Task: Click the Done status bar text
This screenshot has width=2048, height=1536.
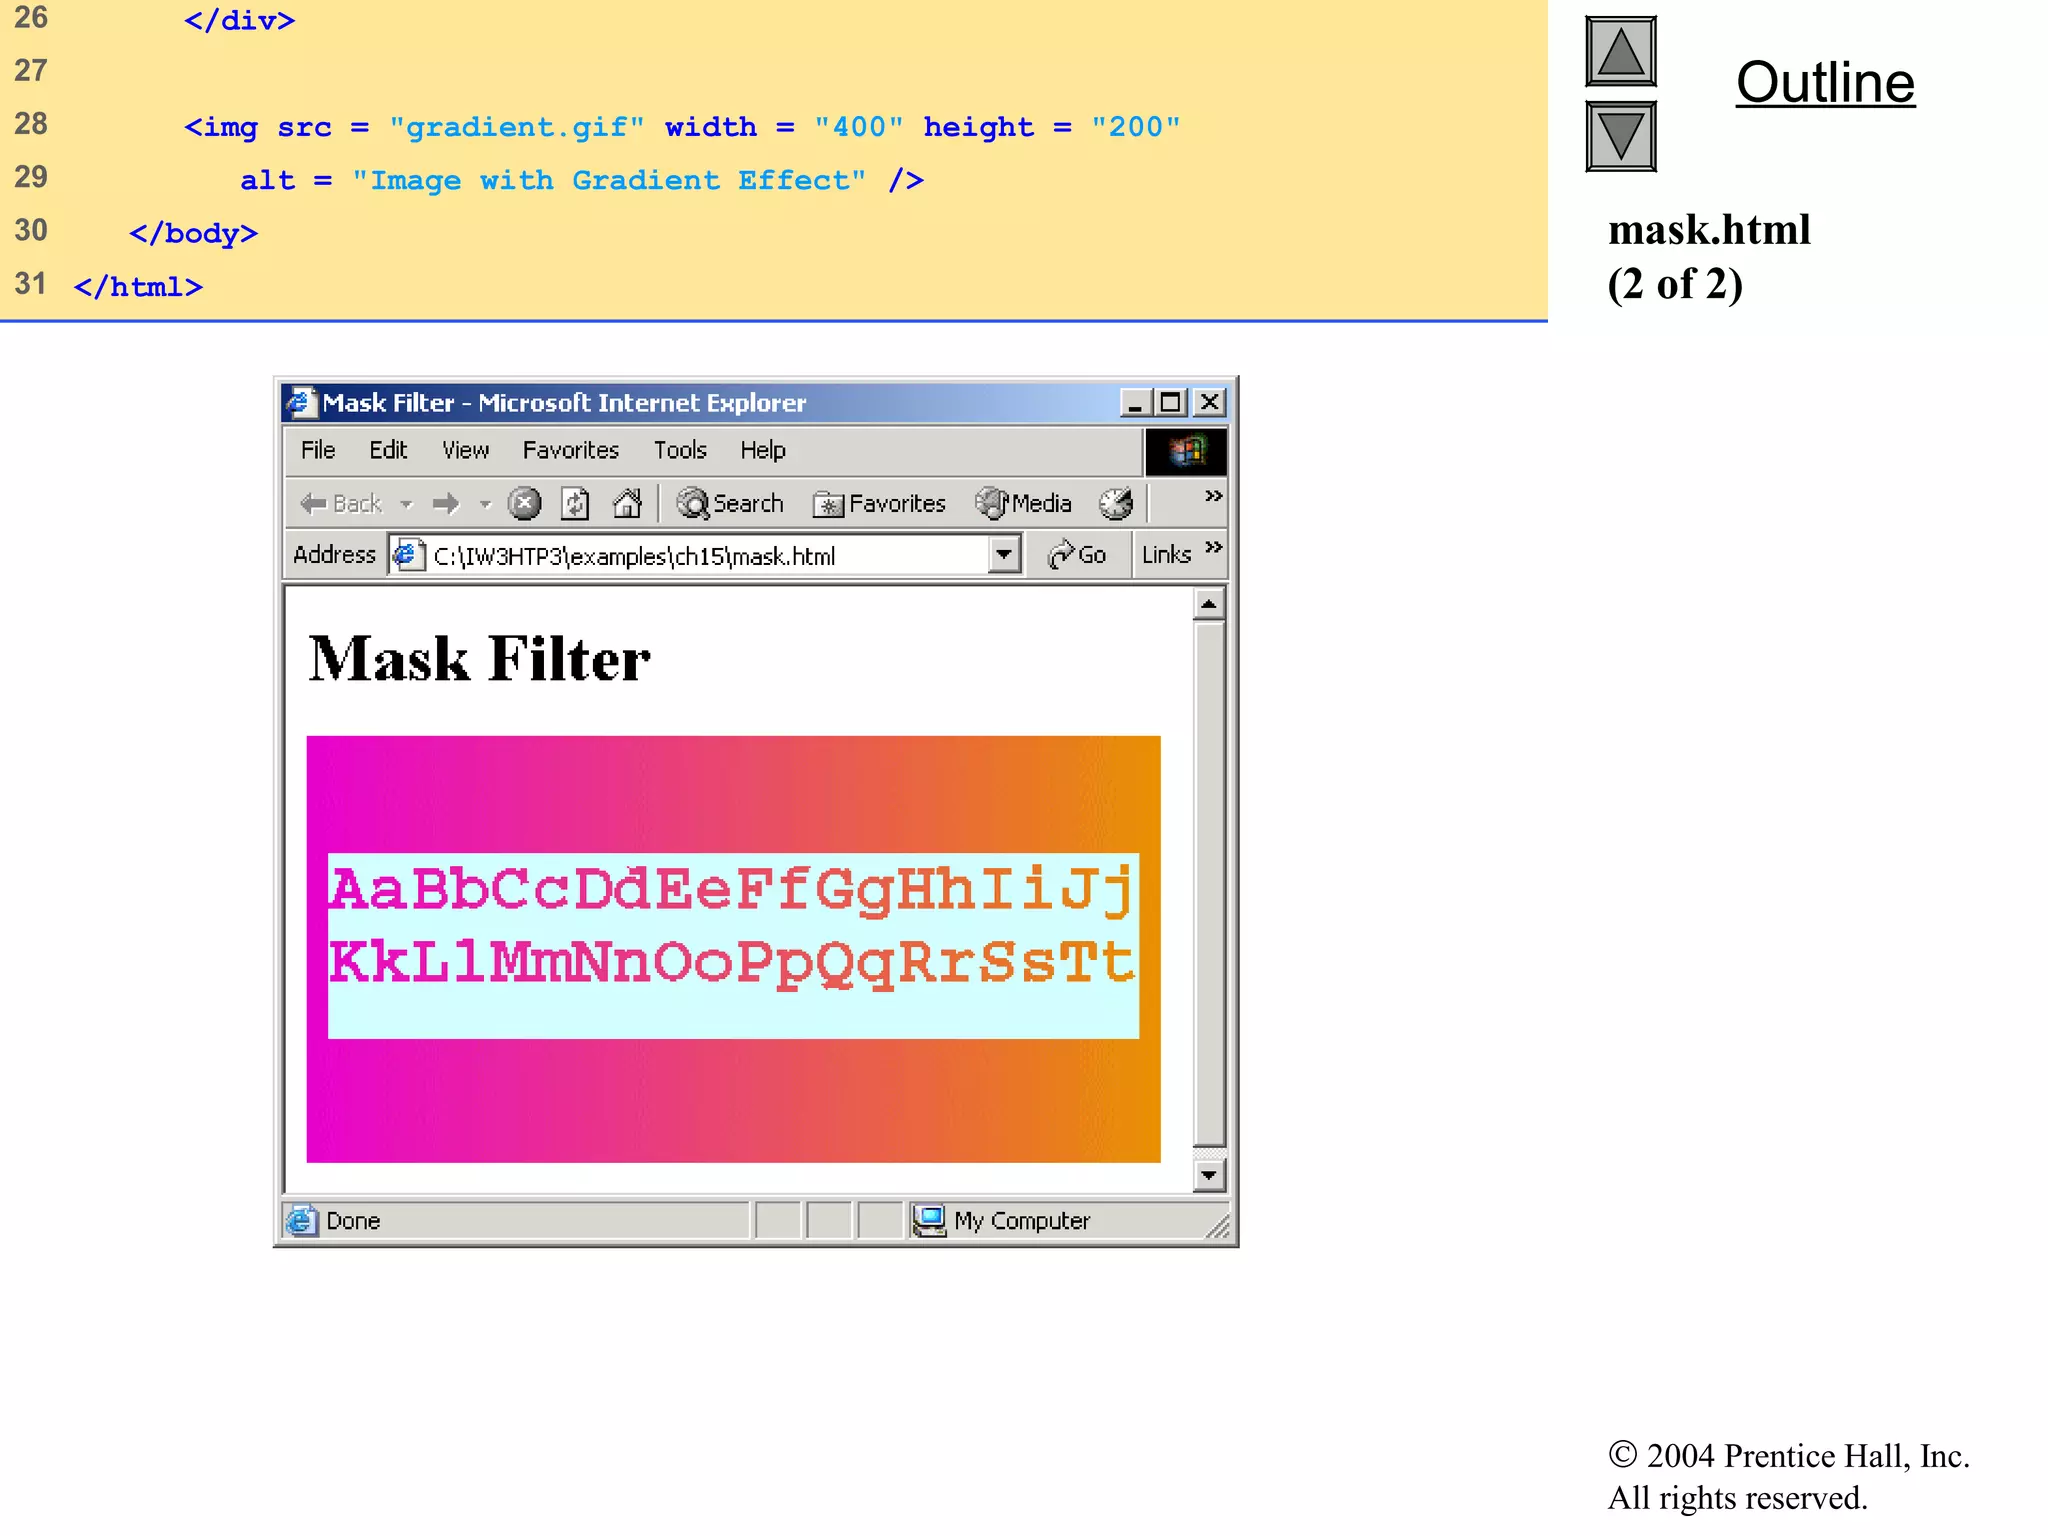Action: 353,1221
